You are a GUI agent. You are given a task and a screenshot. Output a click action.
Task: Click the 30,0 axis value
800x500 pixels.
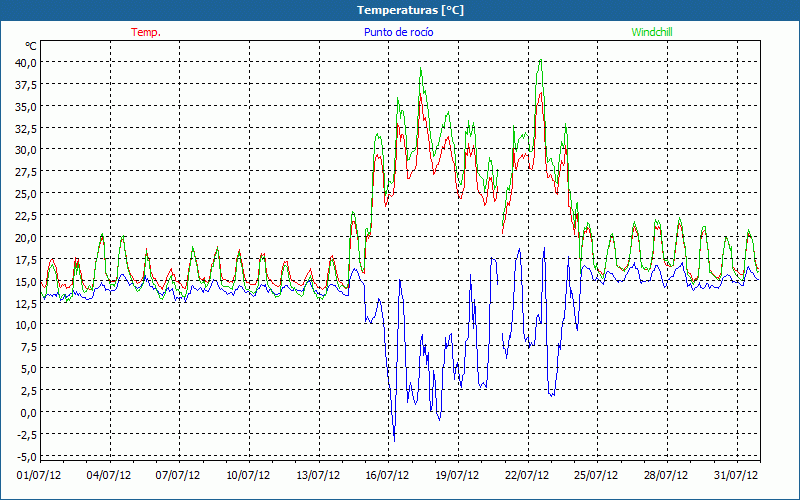click(27, 149)
